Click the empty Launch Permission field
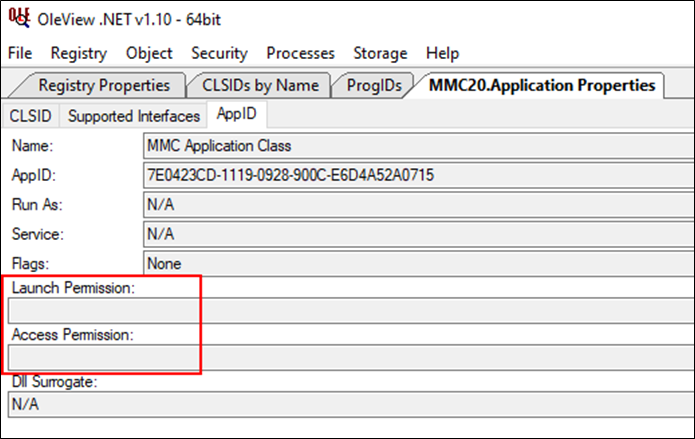Image resolution: width=695 pixels, height=439 pixels. [x=351, y=310]
